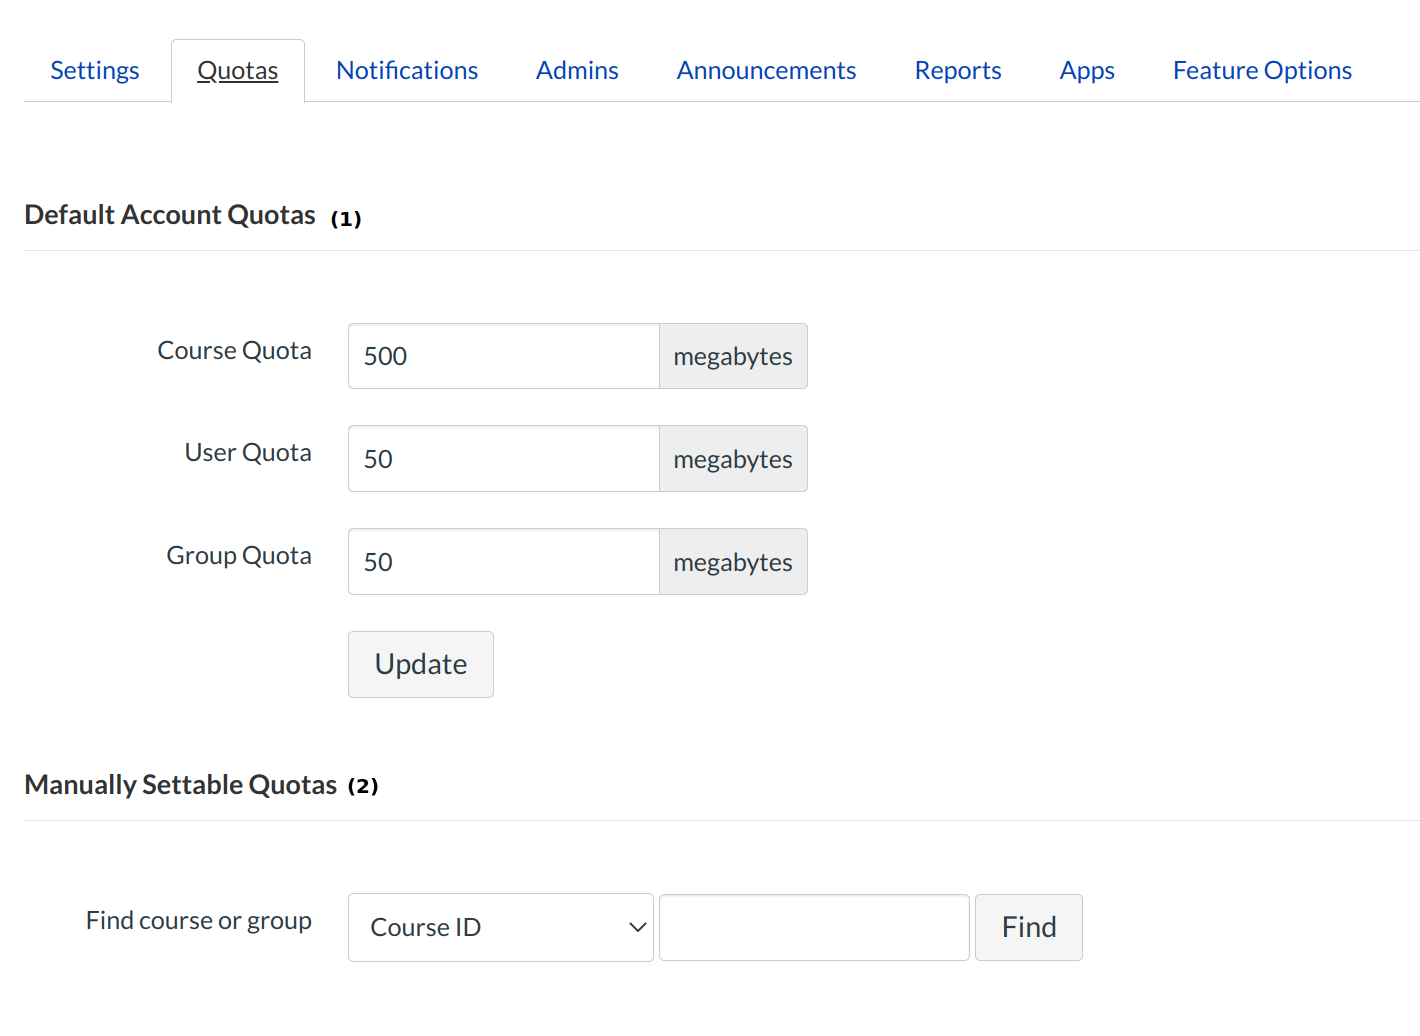Open the Announcements tab
This screenshot has width=1420, height=1036.
click(x=766, y=71)
